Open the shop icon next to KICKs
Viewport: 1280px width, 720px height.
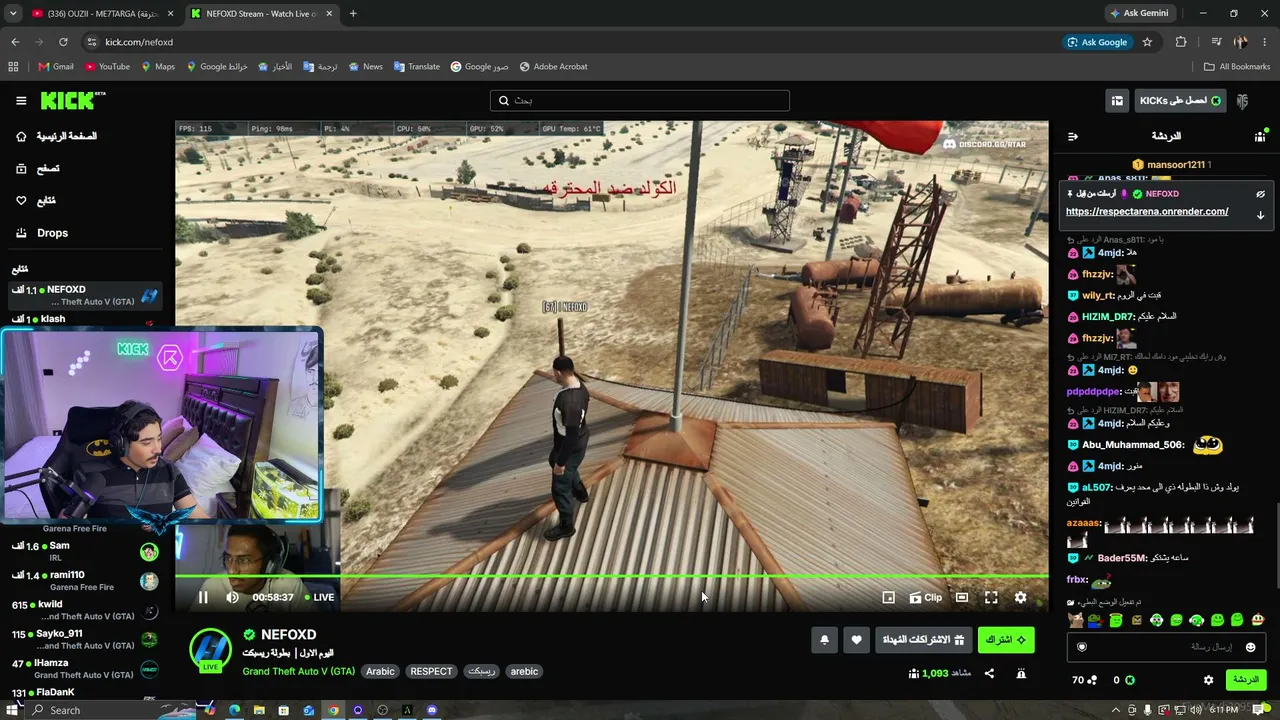click(1117, 101)
